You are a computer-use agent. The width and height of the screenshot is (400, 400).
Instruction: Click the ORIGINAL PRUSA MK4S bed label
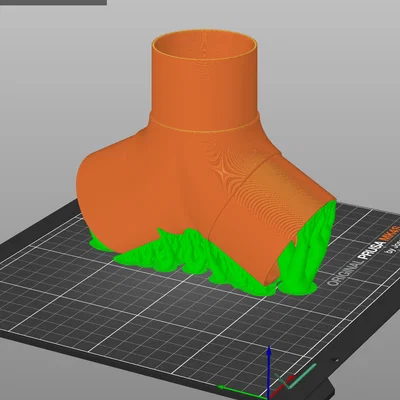tap(363, 256)
